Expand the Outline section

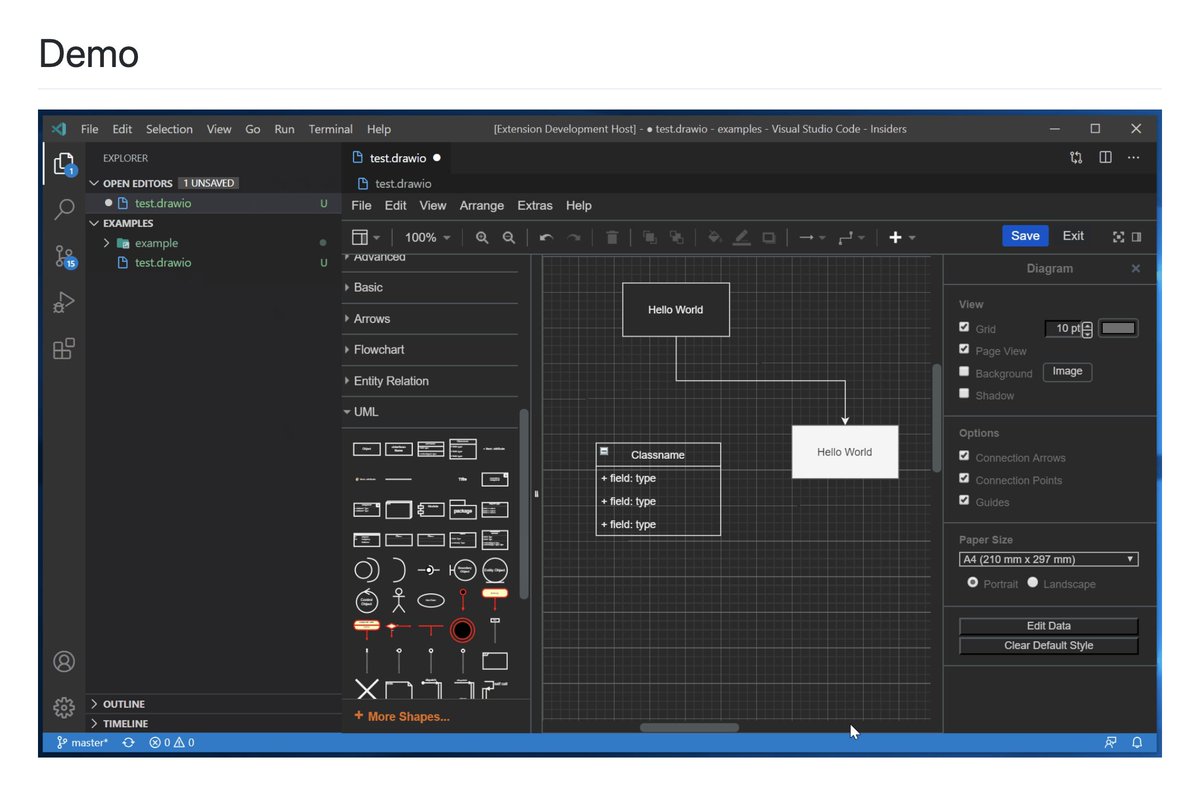click(214, 704)
